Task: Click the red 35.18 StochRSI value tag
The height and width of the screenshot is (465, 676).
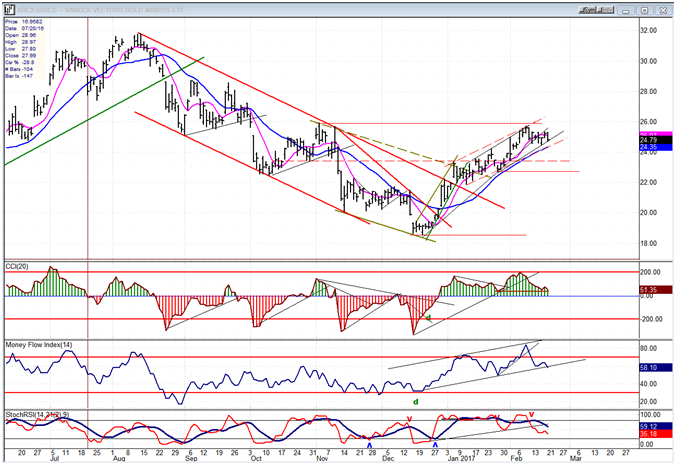Action: [x=655, y=434]
